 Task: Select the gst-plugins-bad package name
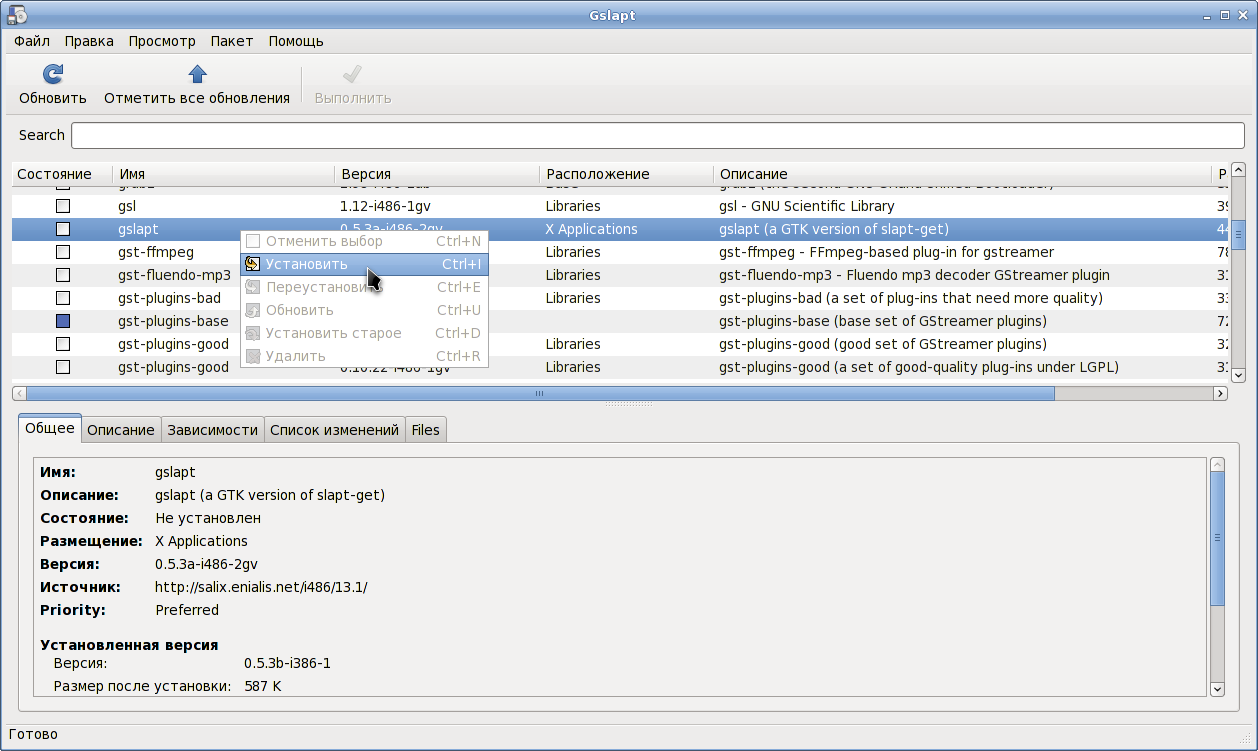pyautogui.click(x=169, y=298)
